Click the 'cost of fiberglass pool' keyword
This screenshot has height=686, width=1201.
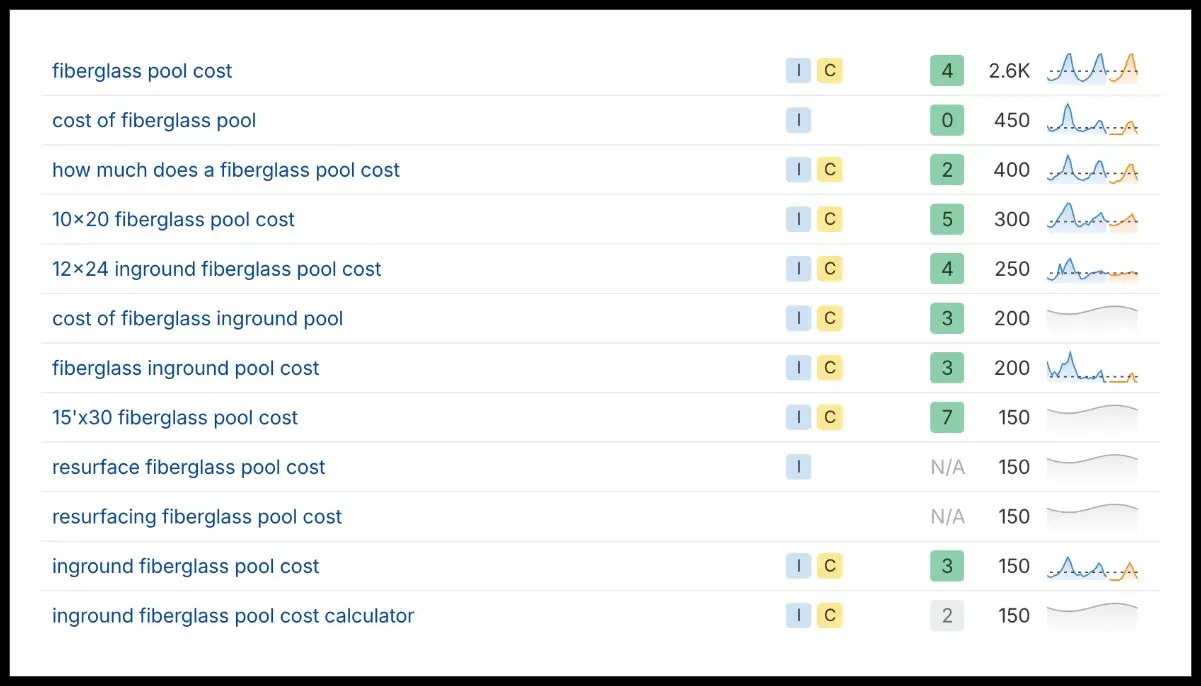[154, 121]
